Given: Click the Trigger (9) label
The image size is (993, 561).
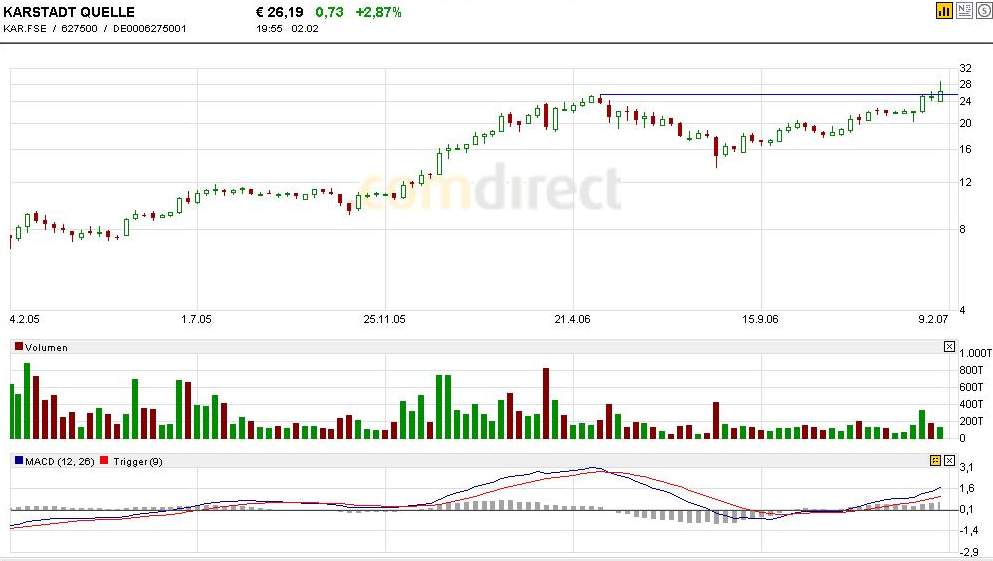Looking at the screenshot, I should point(137,462).
